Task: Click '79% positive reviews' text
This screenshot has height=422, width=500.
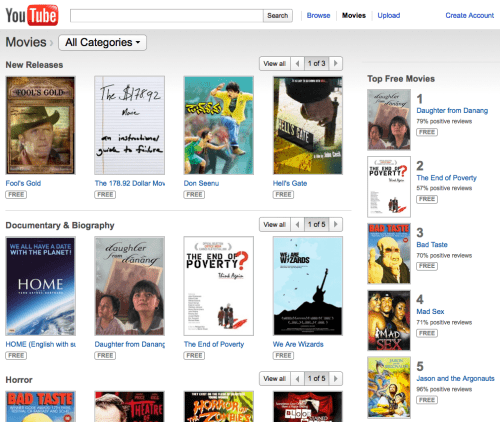Action: 444,121
